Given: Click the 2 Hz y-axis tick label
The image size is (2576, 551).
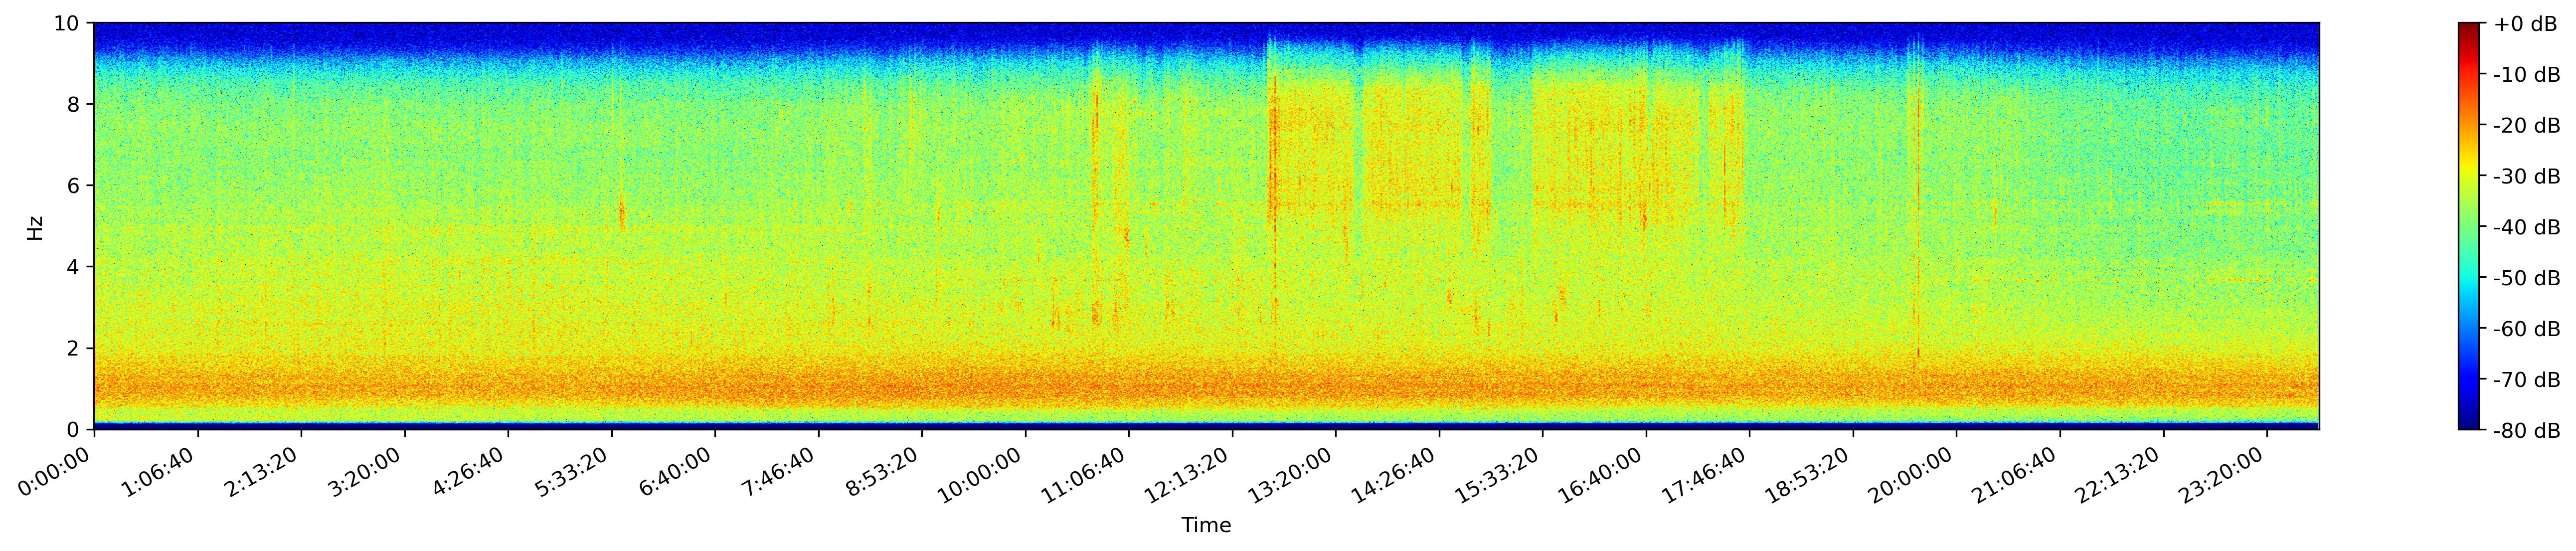Looking at the screenshot, I should point(74,349).
